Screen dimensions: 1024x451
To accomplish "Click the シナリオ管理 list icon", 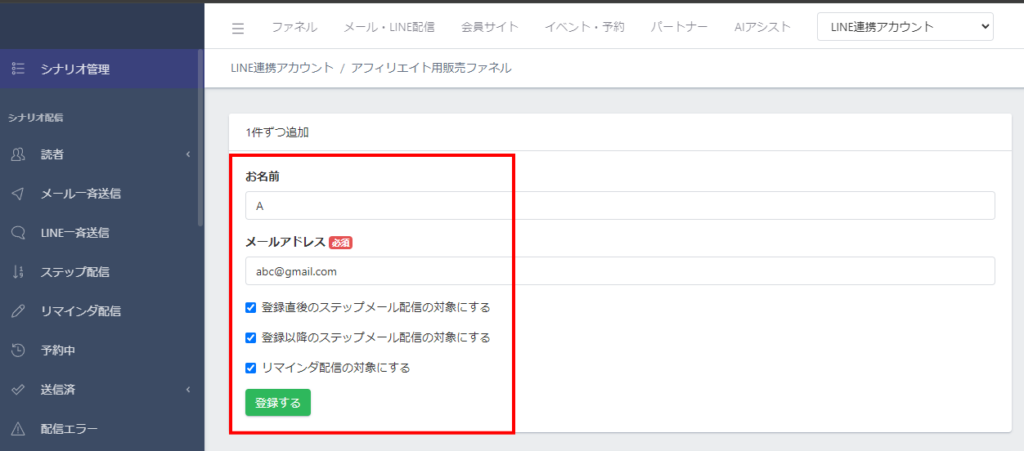I will coord(17,69).
